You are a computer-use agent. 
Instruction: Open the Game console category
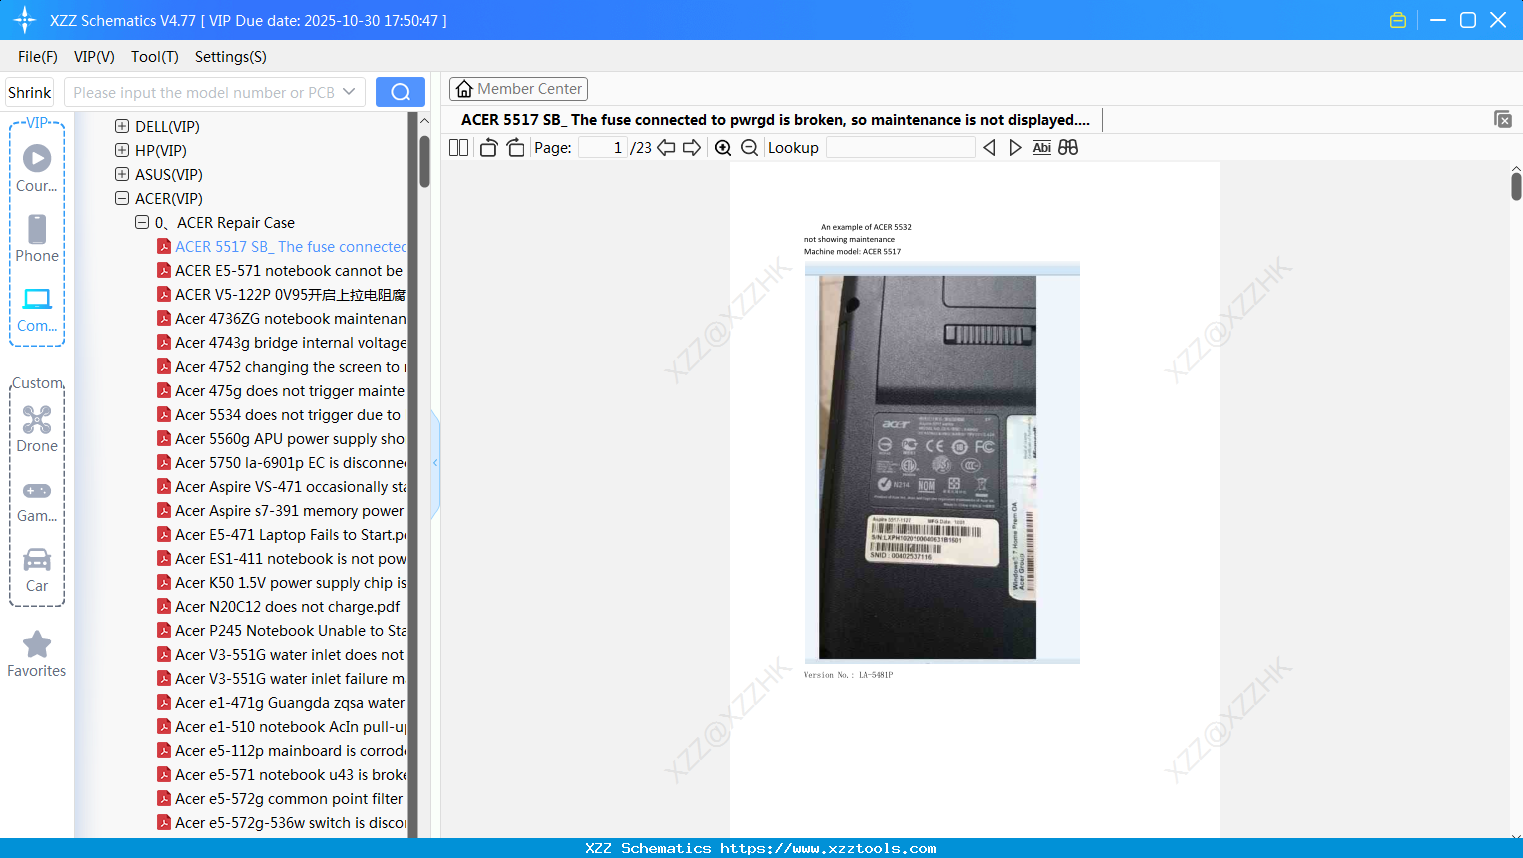(37, 501)
